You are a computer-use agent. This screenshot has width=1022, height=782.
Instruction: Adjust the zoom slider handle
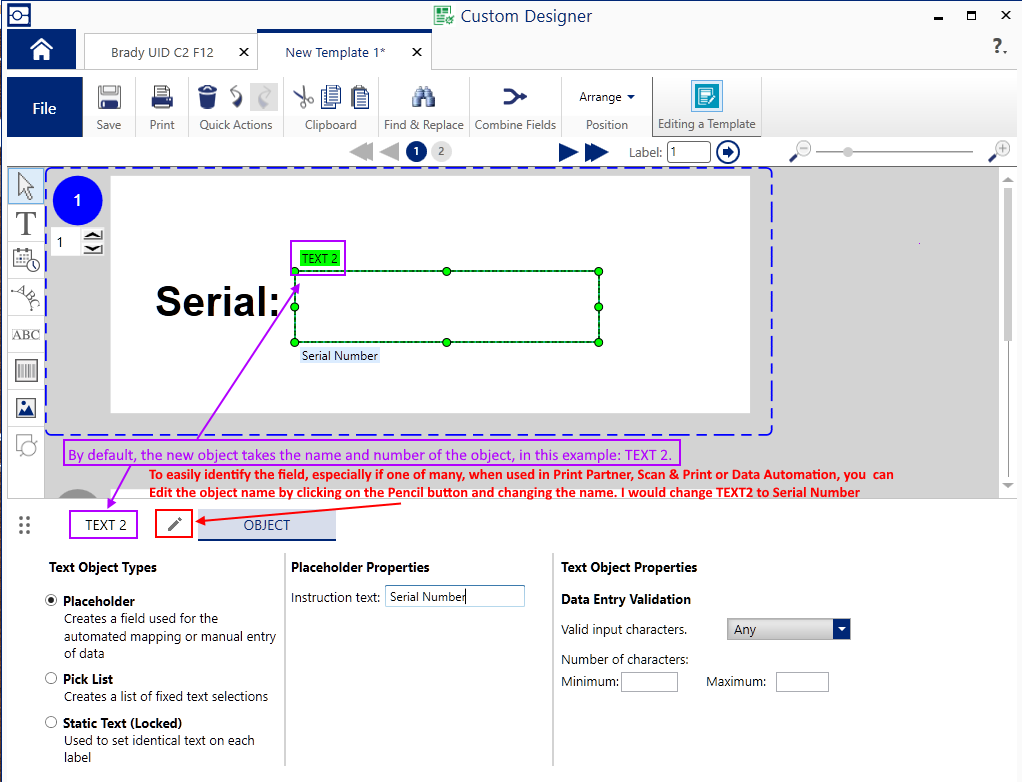point(848,152)
